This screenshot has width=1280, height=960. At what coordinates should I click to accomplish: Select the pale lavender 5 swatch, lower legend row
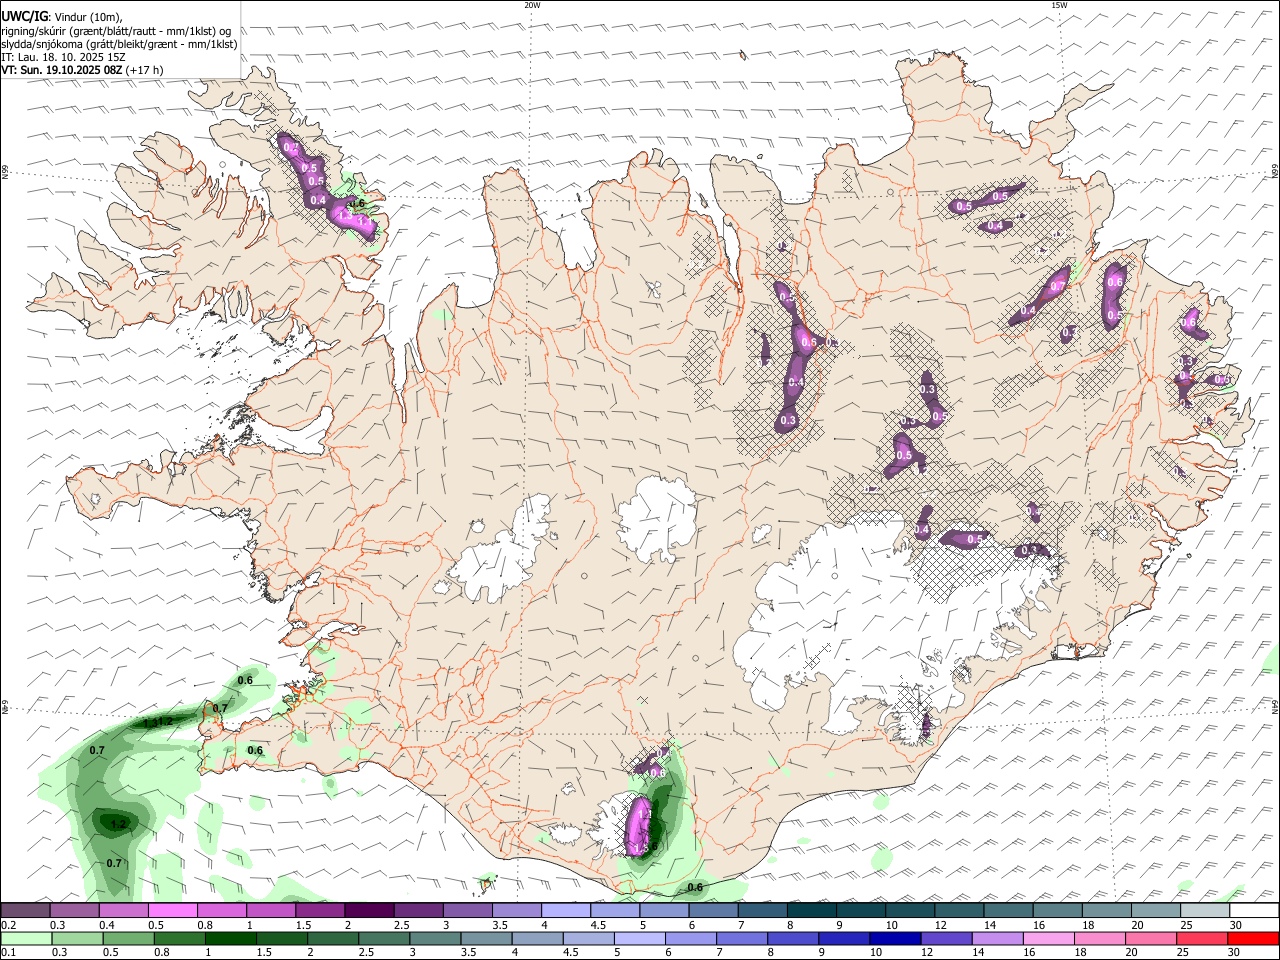click(639, 939)
